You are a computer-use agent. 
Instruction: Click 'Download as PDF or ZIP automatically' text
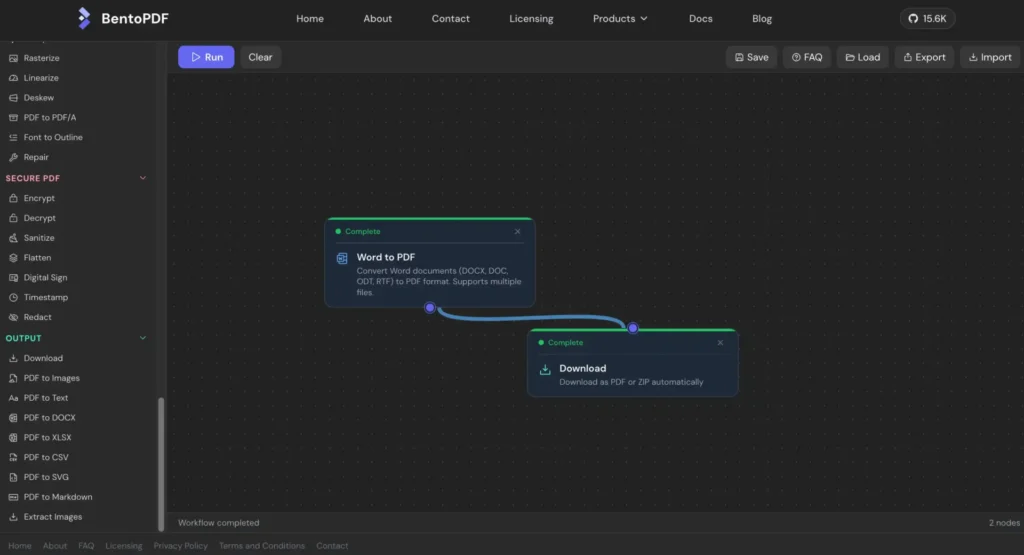click(631, 382)
